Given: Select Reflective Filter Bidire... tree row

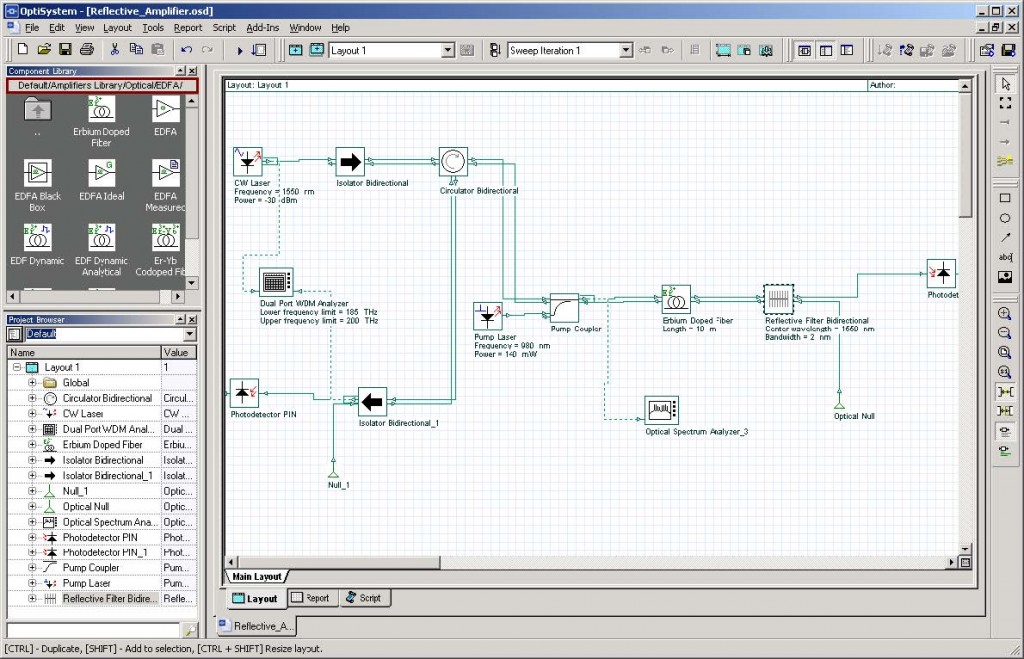Looking at the screenshot, I should [x=101, y=598].
